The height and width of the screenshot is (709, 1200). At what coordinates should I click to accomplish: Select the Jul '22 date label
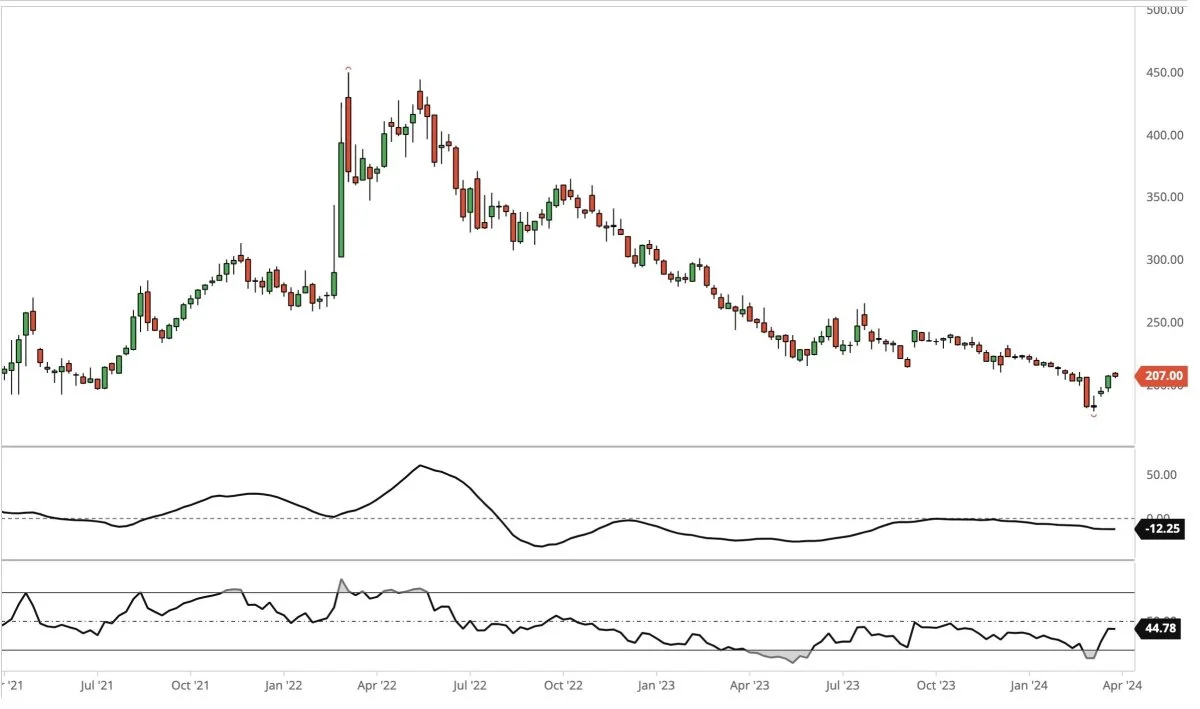coord(469,686)
